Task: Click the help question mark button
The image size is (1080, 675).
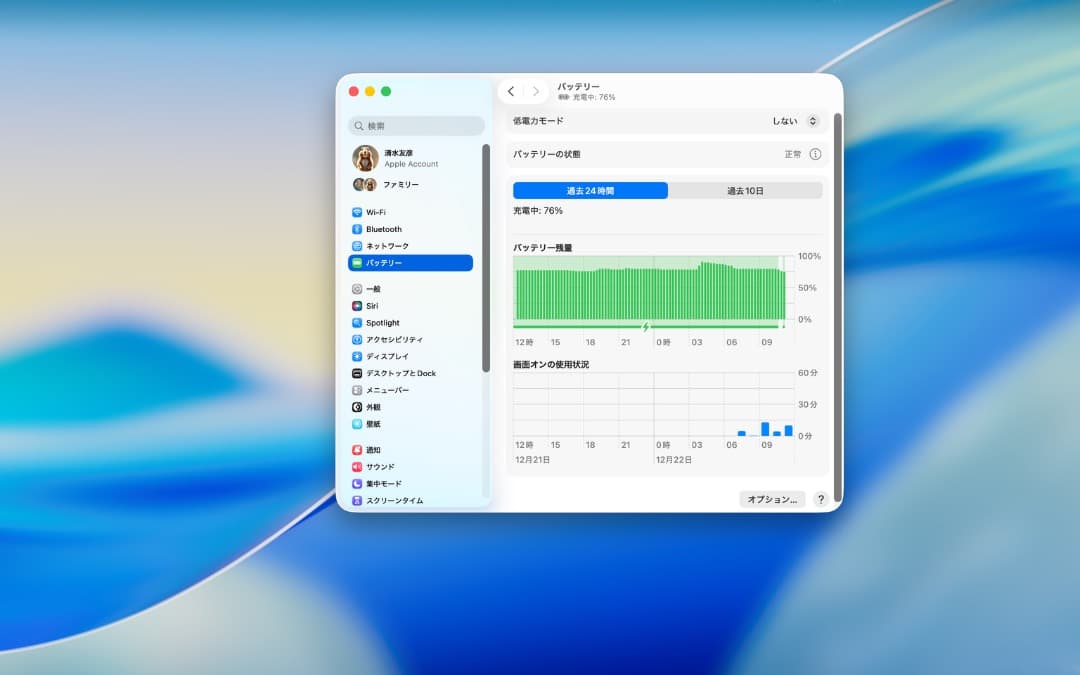Action: coord(820,499)
